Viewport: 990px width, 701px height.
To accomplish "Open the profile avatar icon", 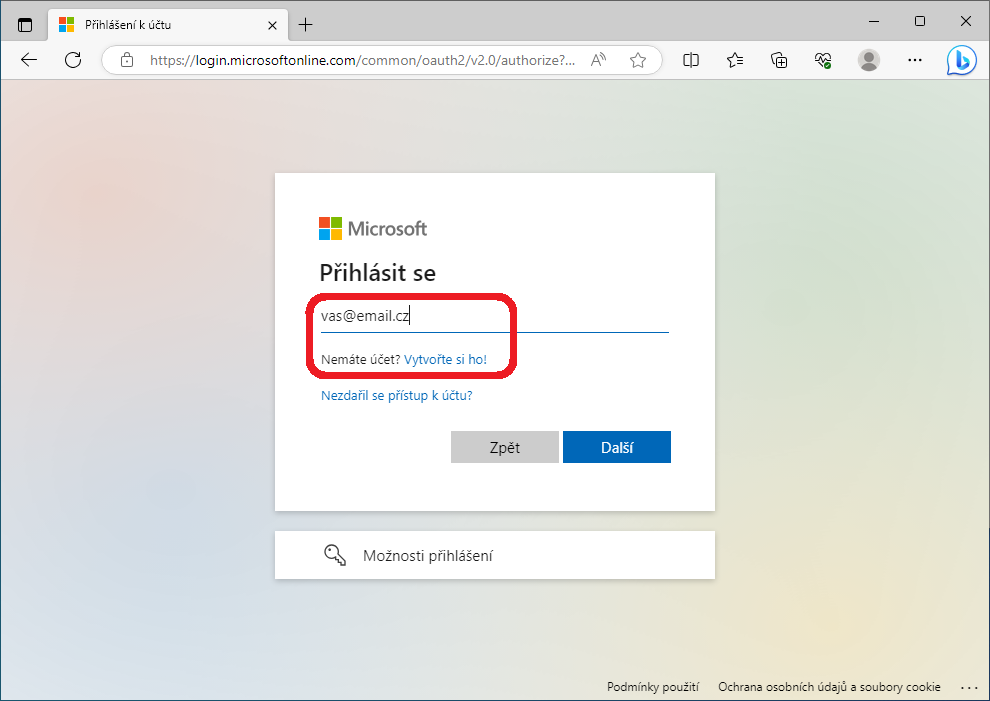I will point(869,60).
